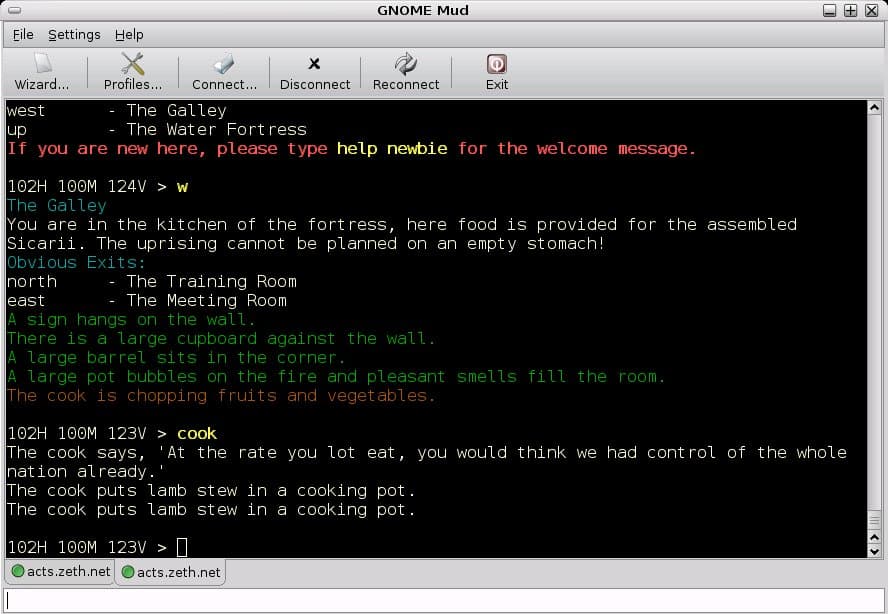Click the yellow 'cook' command text
The height and width of the screenshot is (614, 888).
click(197, 434)
